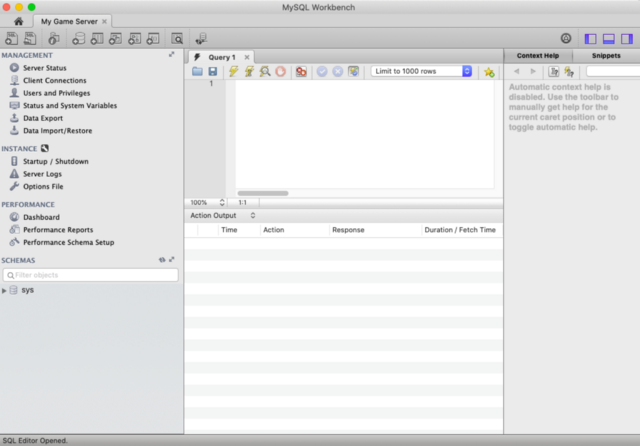Viewport: 640px width, 446px height.
Task: Create a new function icon
Action: 153,38
